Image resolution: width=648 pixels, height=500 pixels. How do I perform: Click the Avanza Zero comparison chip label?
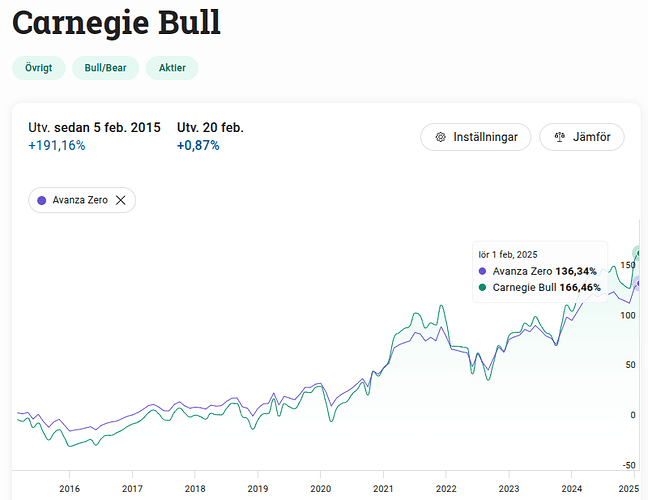80,200
